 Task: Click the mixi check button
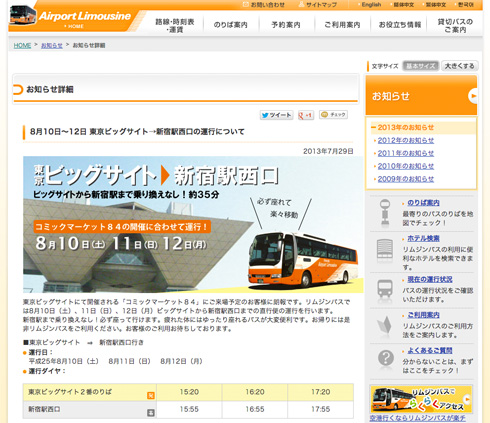click(333, 115)
